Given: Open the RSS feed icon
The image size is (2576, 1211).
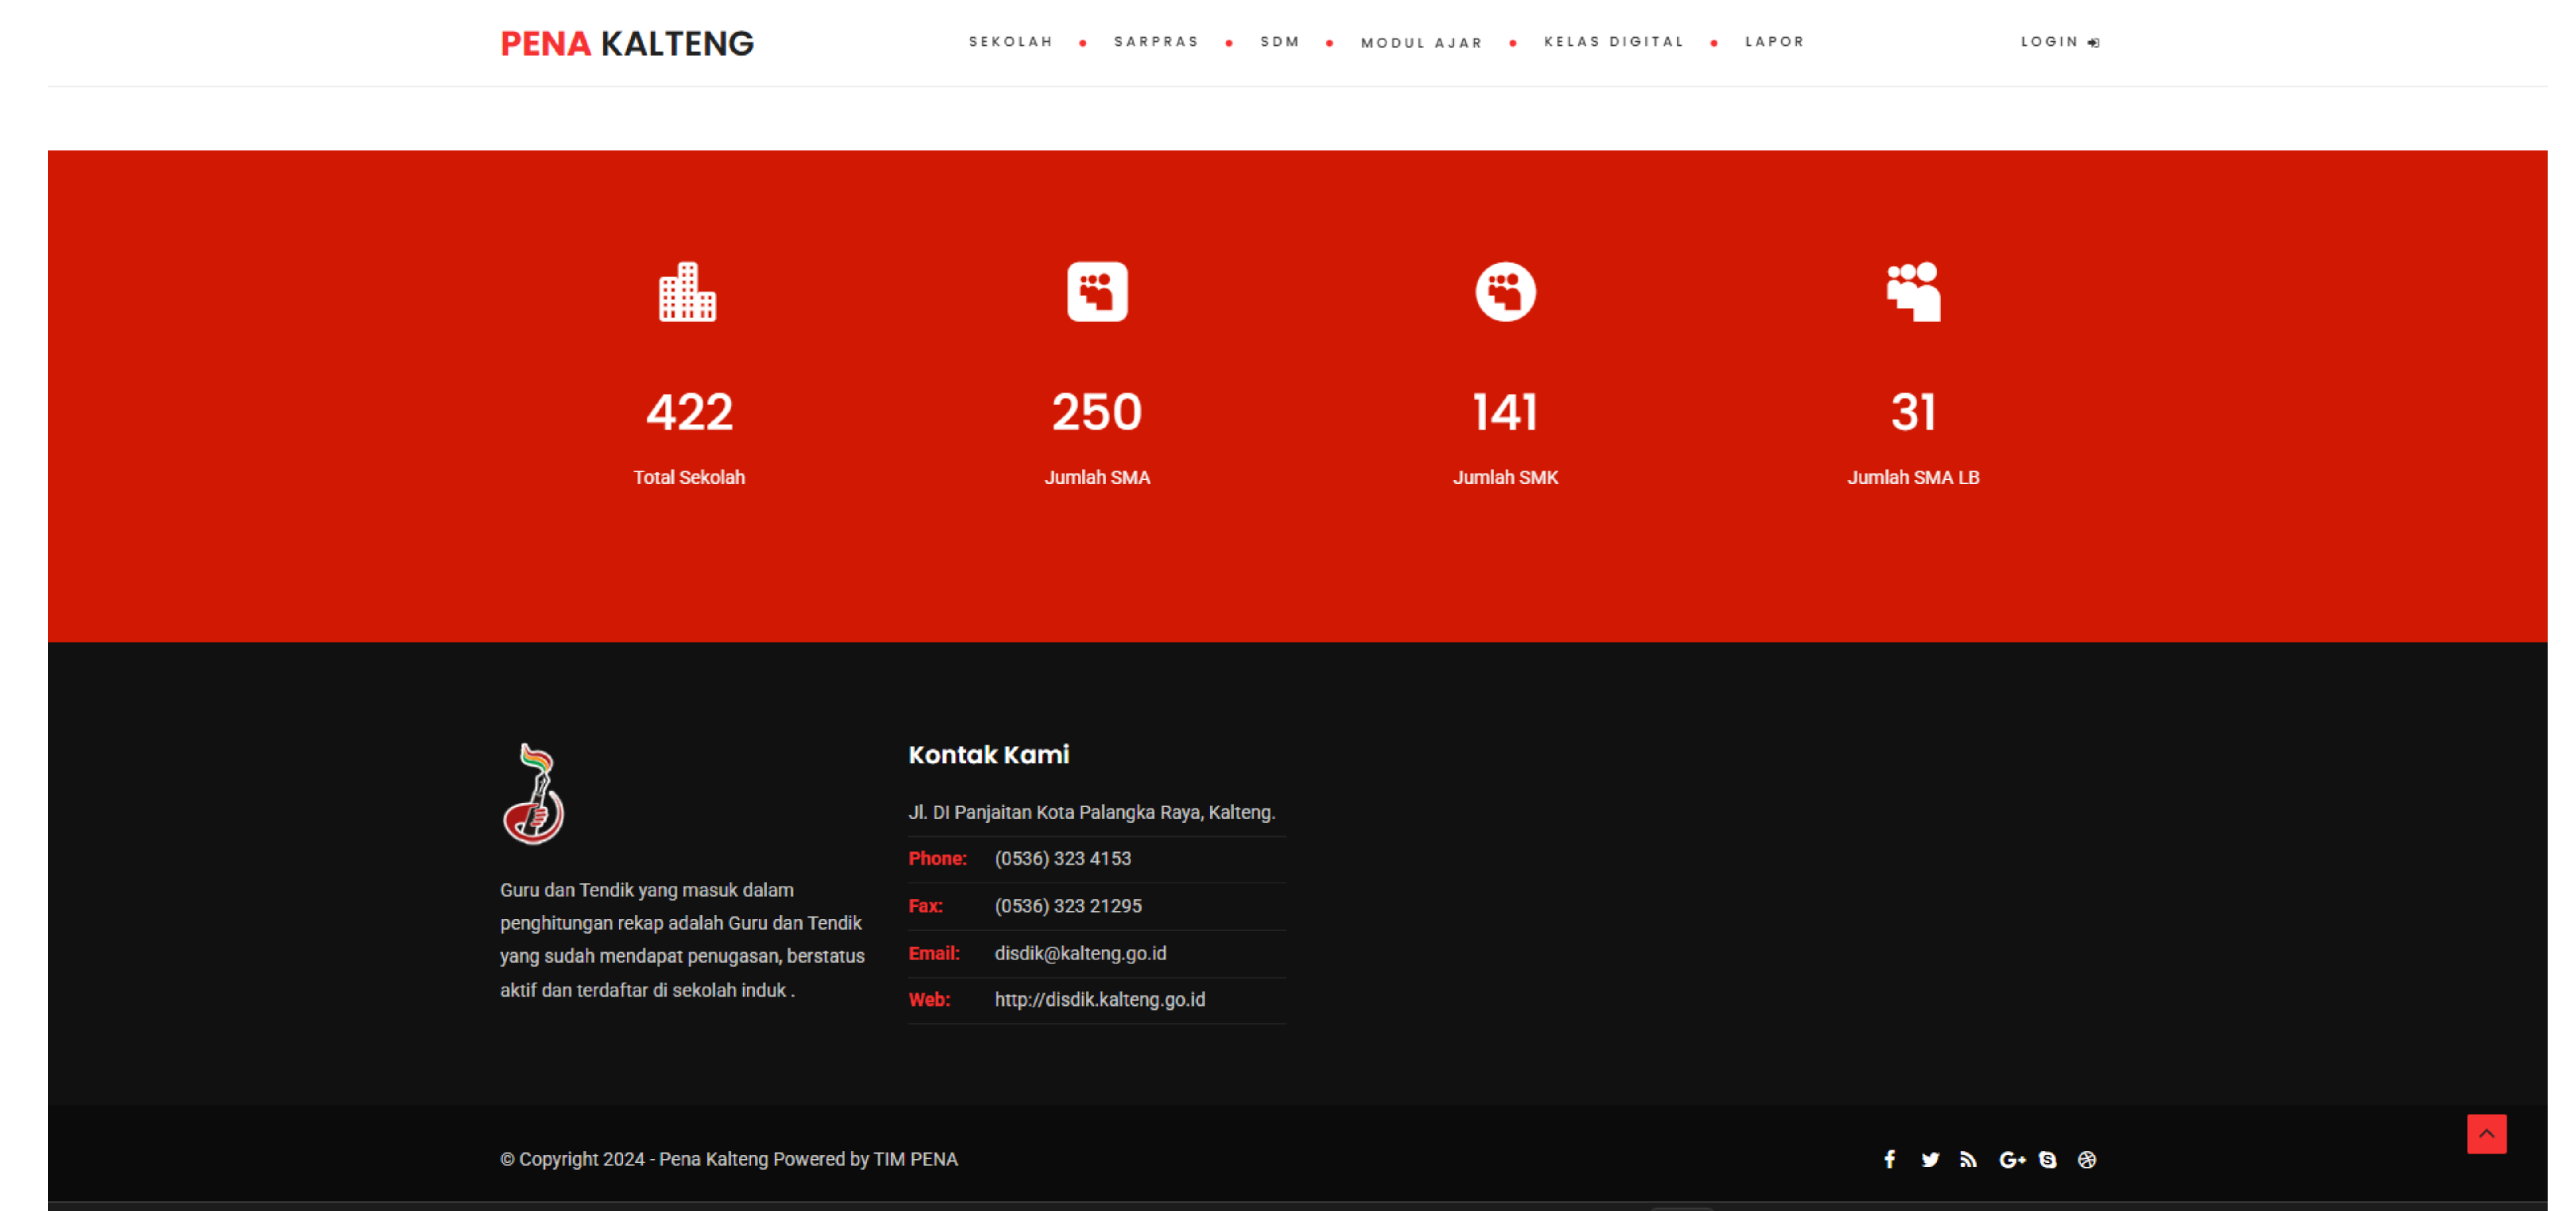Looking at the screenshot, I should [1968, 1159].
